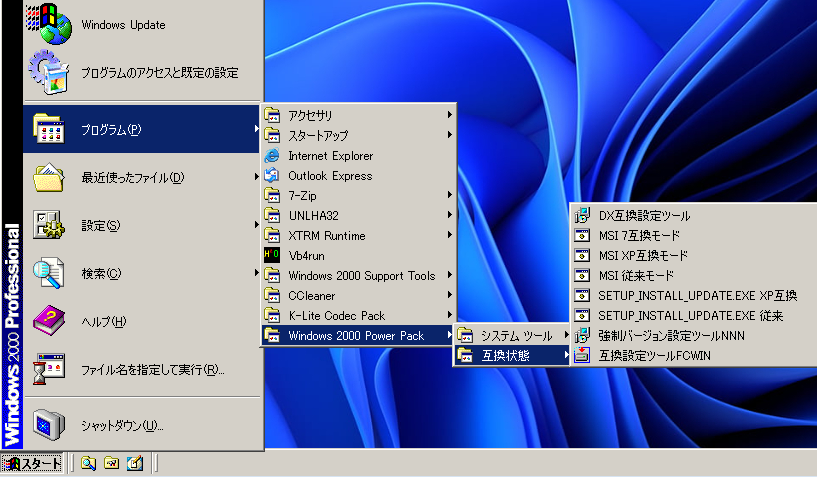Click the Vb4run icon
This screenshot has width=817, height=477.
272,255
